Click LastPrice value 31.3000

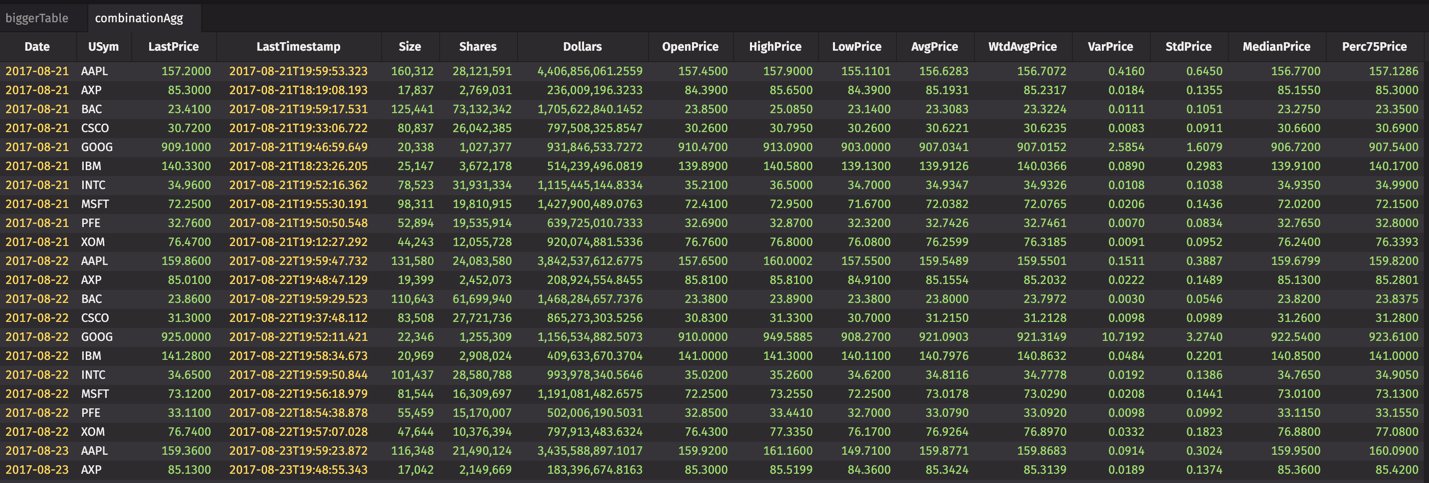point(189,318)
